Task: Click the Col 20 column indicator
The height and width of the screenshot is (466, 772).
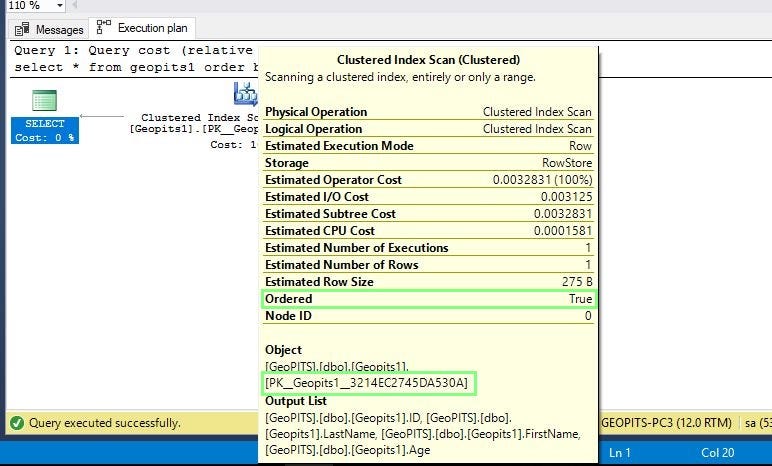Action: (717, 452)
